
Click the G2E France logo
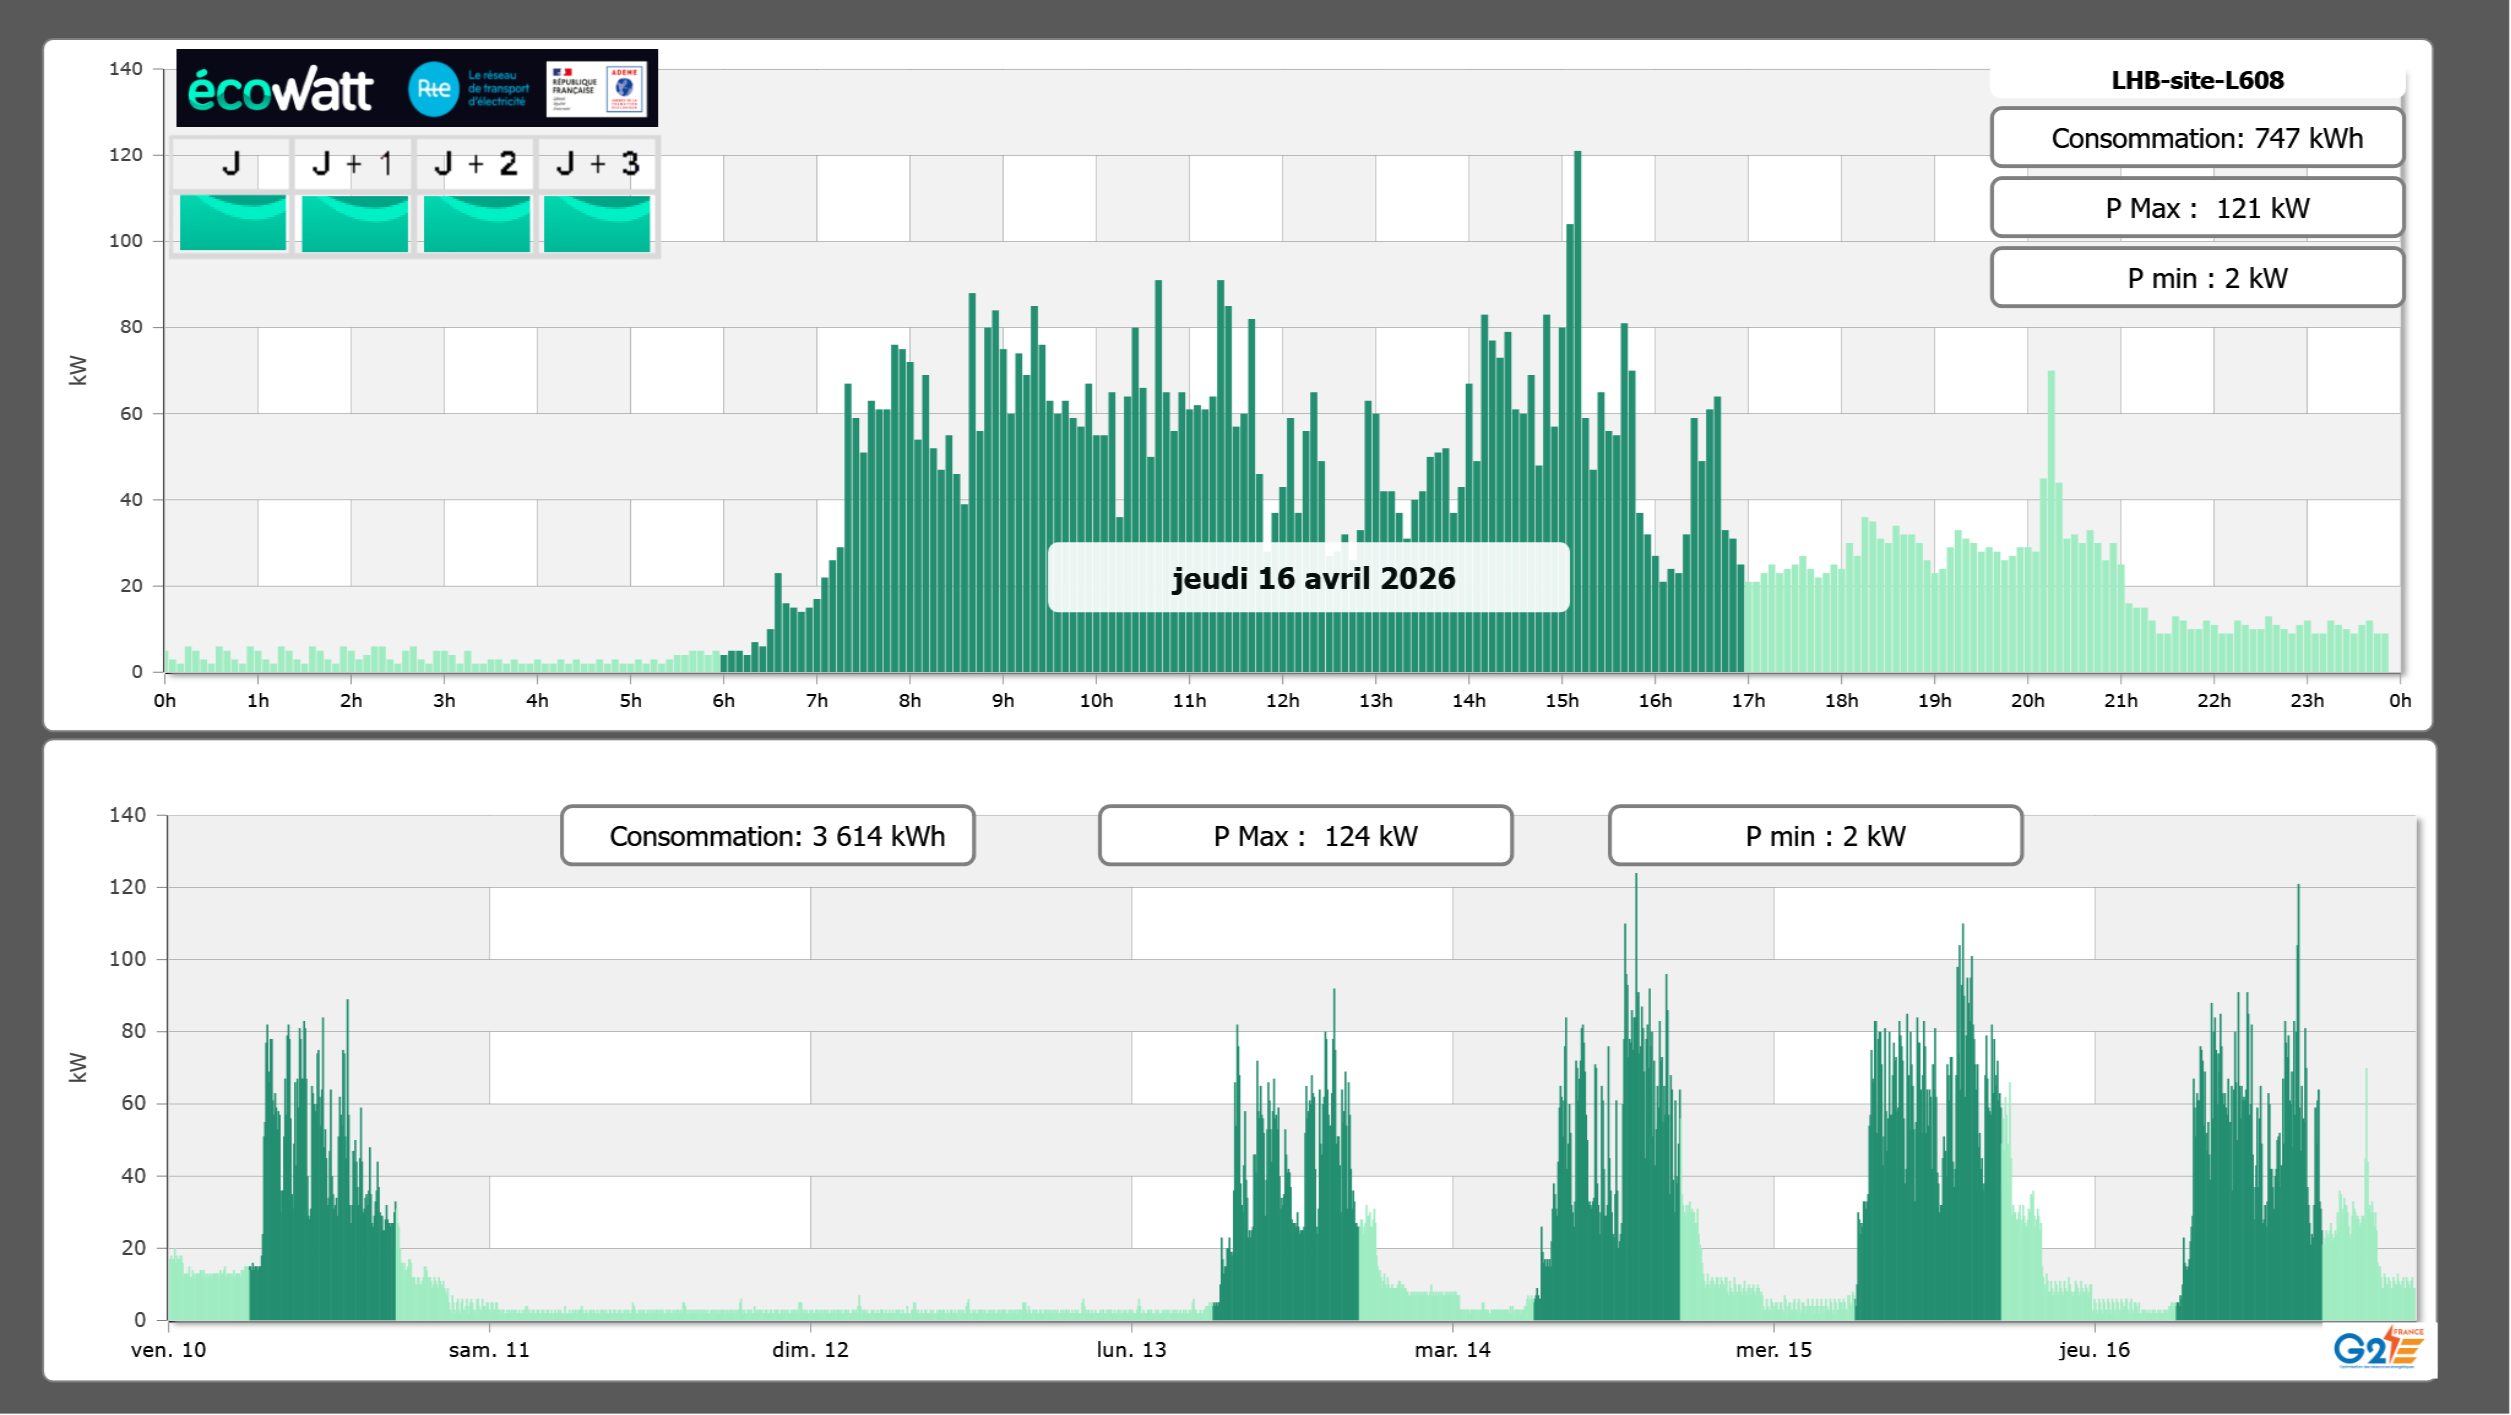tap(2378, 1348)
